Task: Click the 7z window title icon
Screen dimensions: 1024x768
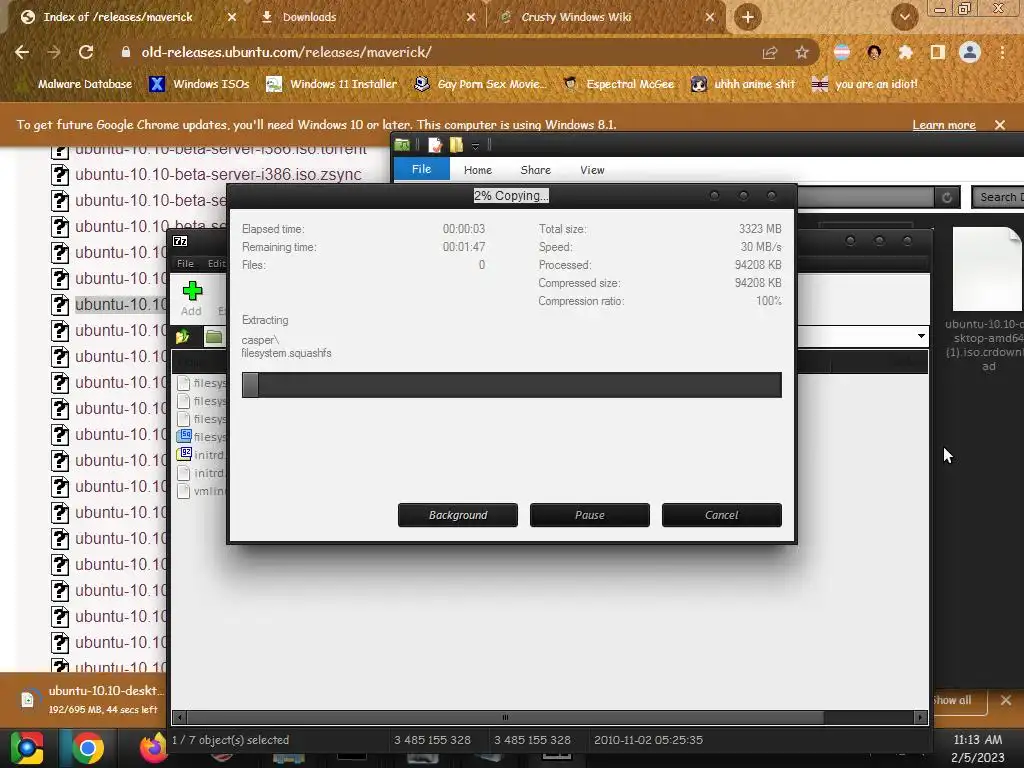Action: [x=180, y=241]
